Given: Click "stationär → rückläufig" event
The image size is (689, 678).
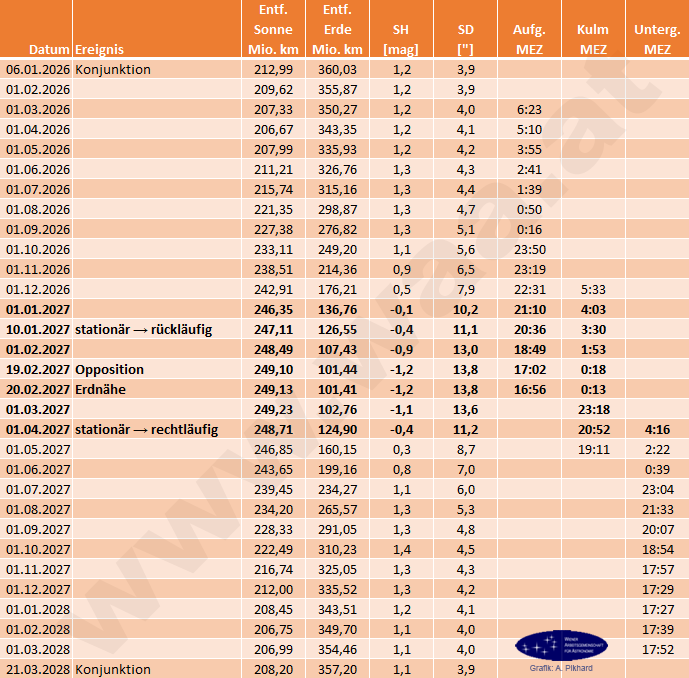Looking at the screenshot, I should (144, 330).
